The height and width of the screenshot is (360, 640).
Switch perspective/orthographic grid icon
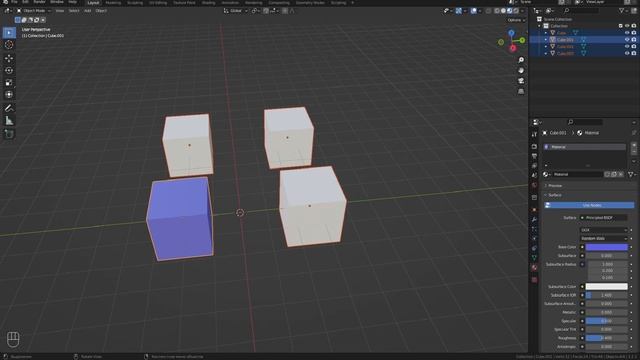pyautogui.click(x=521, y=91)
